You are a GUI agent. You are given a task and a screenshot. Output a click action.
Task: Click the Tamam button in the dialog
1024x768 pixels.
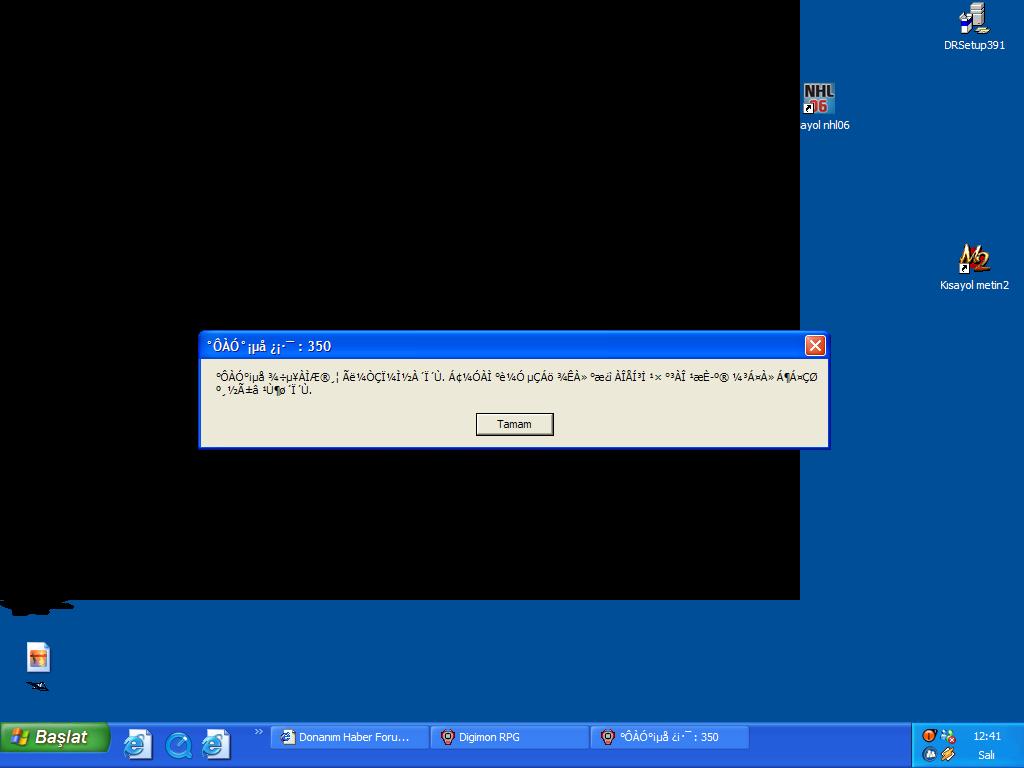[514, 424]
